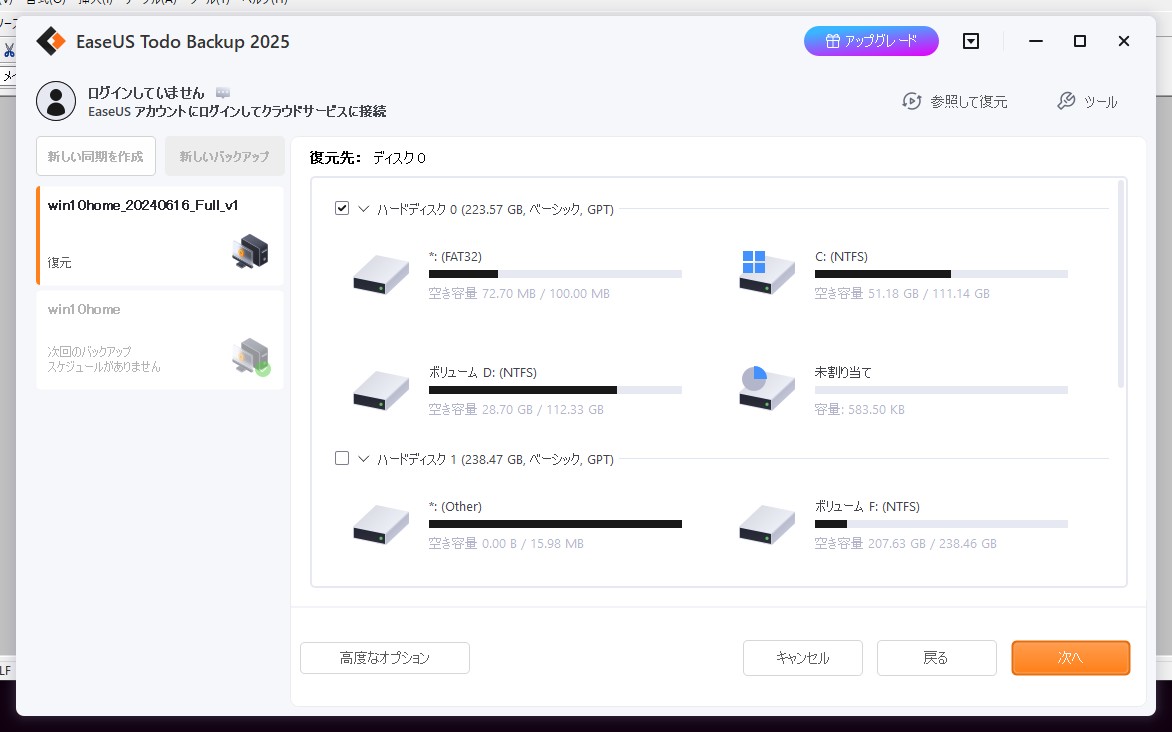Open the user account avatar icon

click(x=56, y=101)
